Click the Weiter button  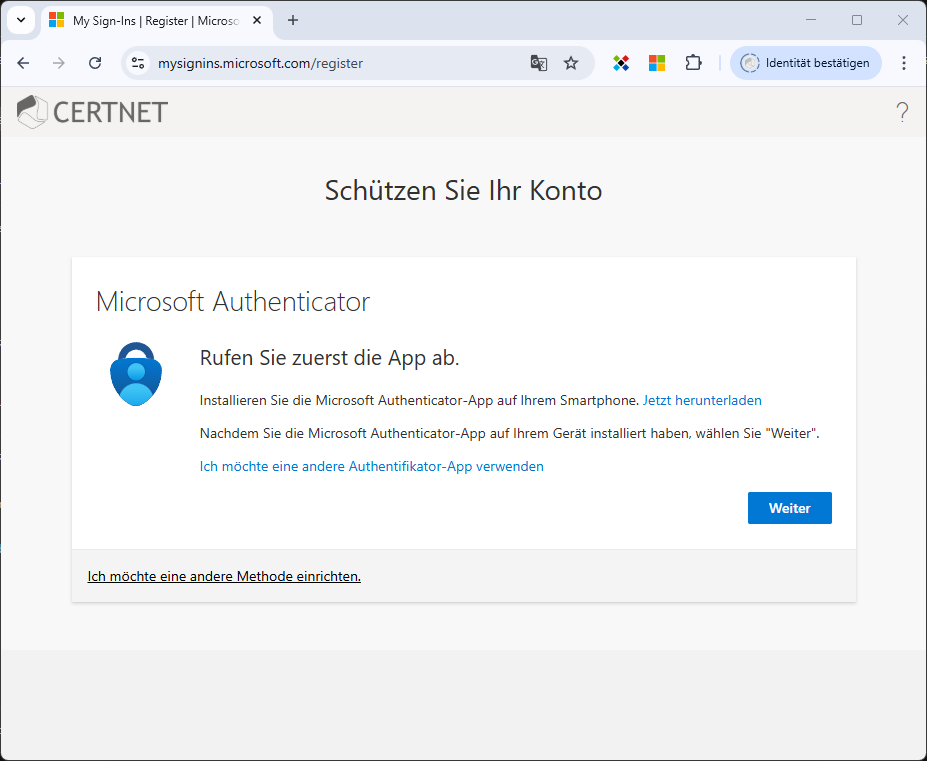coord(789,508)
